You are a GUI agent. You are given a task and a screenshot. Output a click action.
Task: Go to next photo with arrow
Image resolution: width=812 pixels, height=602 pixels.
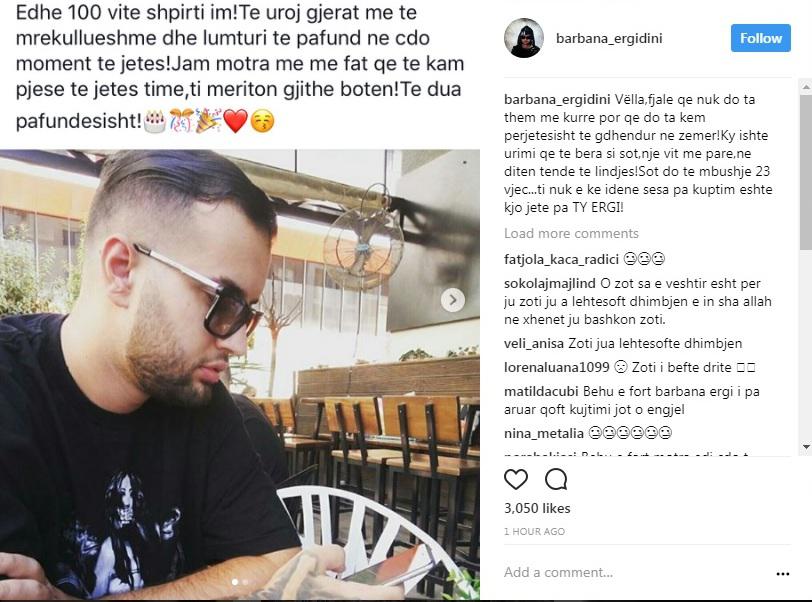pyautogui.click(x=453, y=300)
